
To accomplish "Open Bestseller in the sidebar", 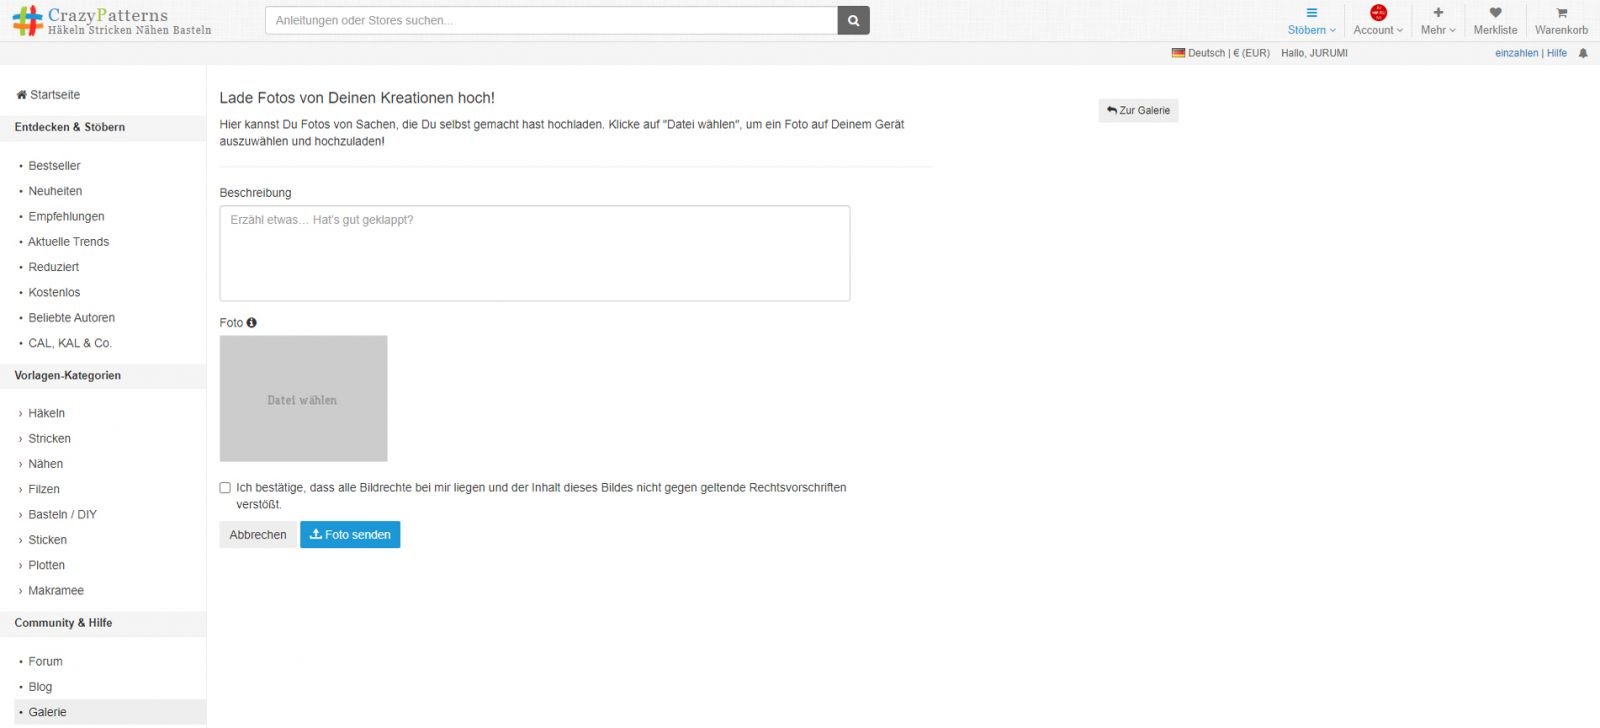I will [54, 166].
